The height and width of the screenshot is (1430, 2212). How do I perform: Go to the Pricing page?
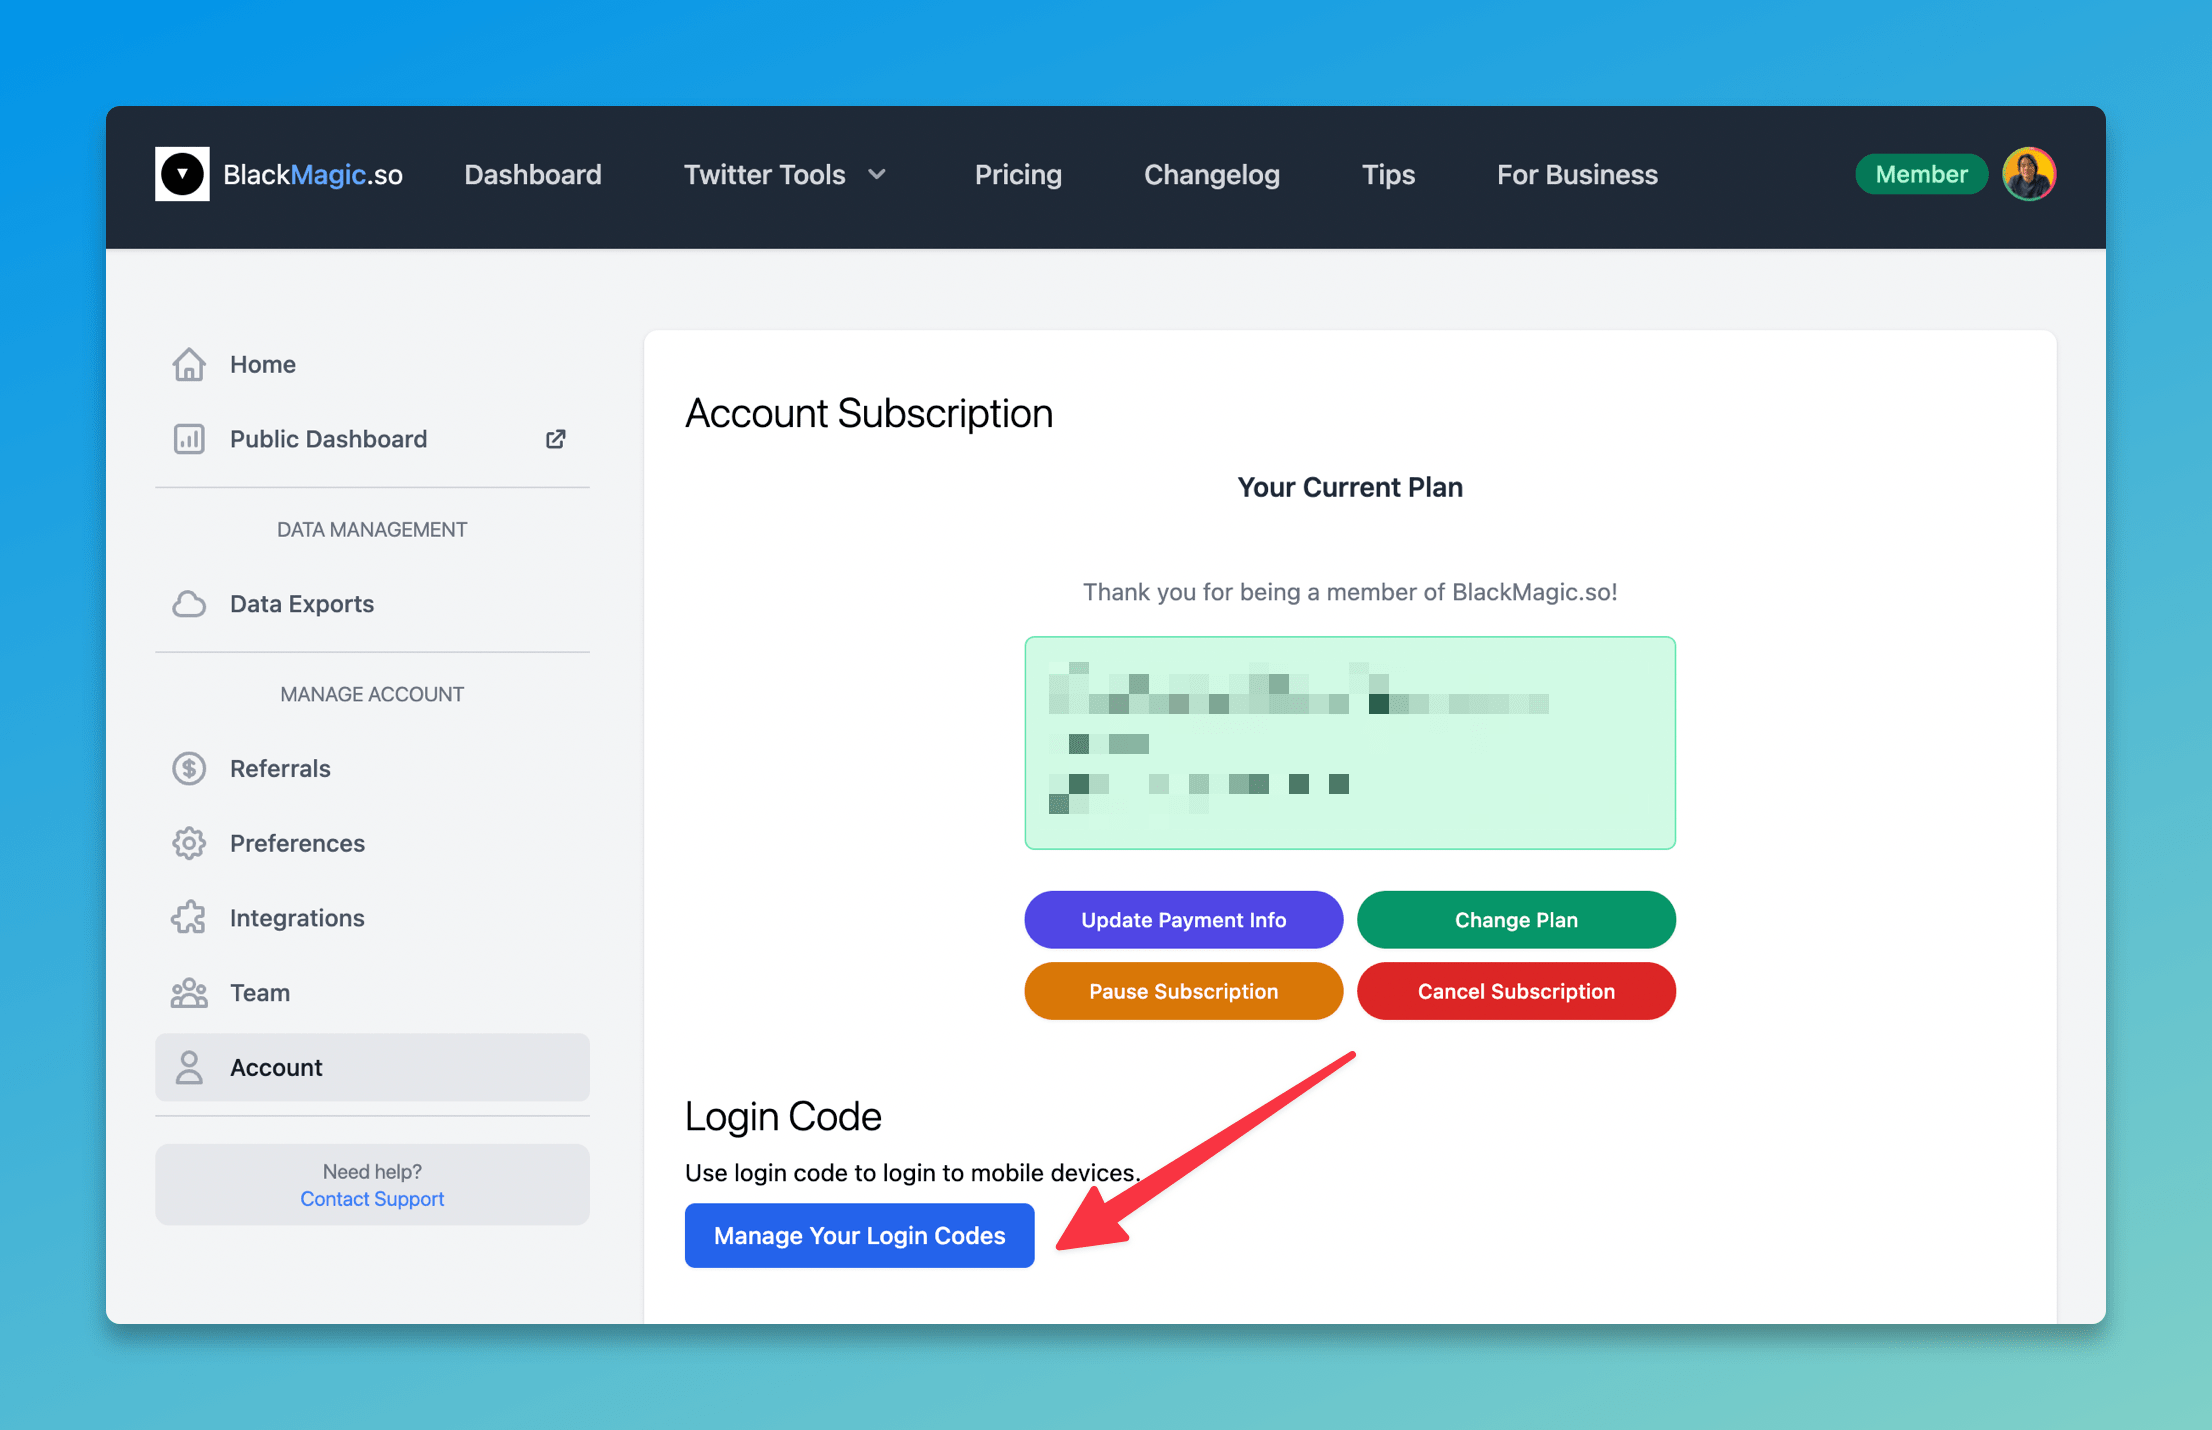[x=1018, y=175]
